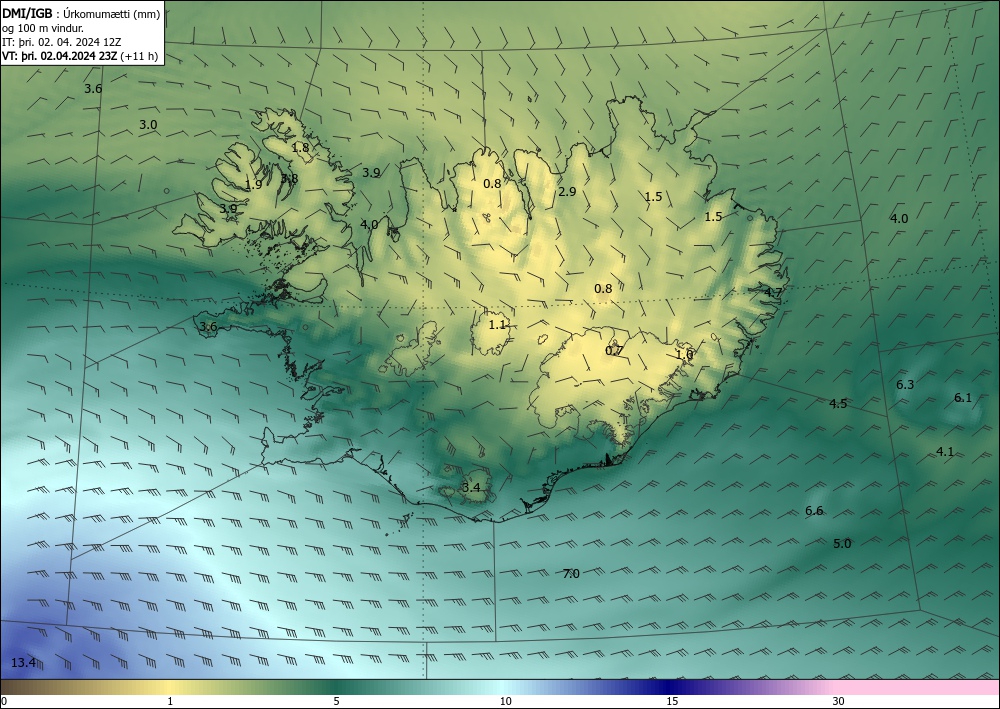The width and height of the screenshot is (1000, 709).
Task: Click the 4.7 value on the east coast
Action: (x=773, y=293)
